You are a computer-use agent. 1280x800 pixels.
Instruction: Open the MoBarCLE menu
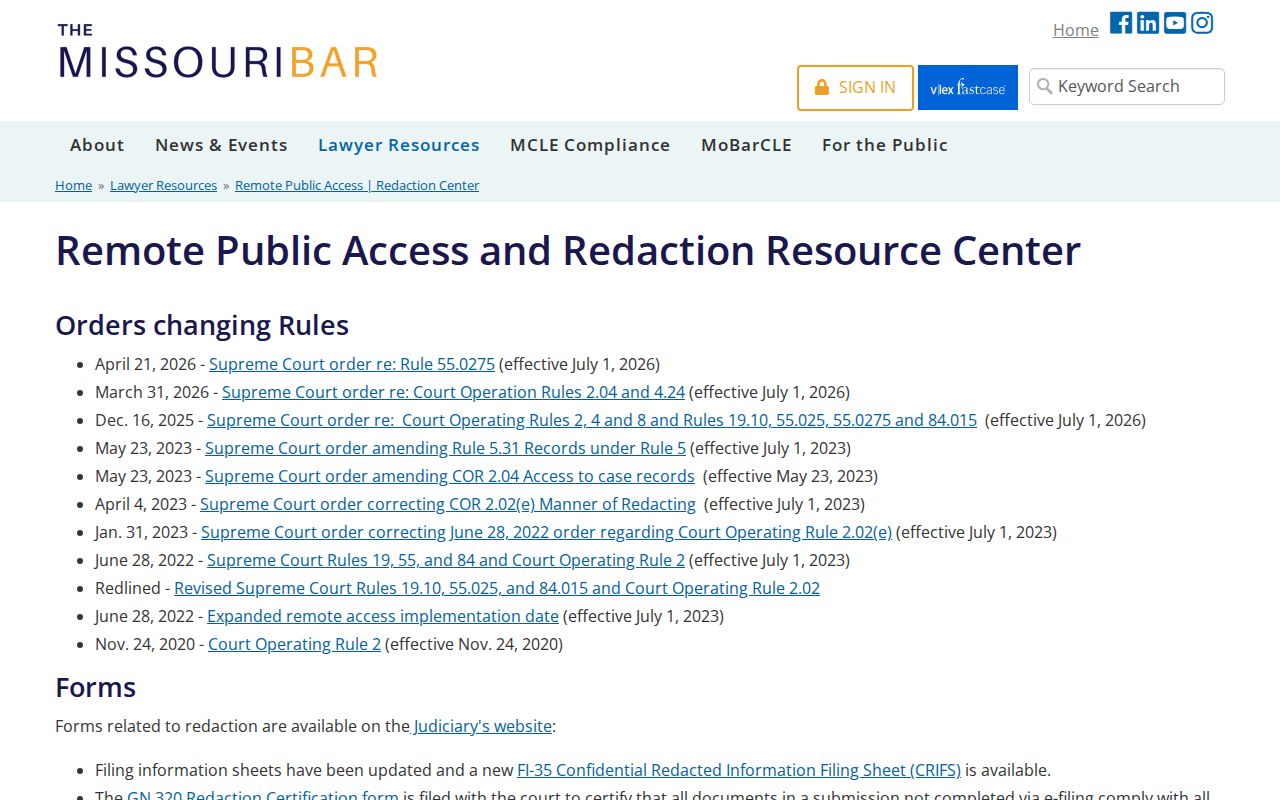[x=746, y=145]
